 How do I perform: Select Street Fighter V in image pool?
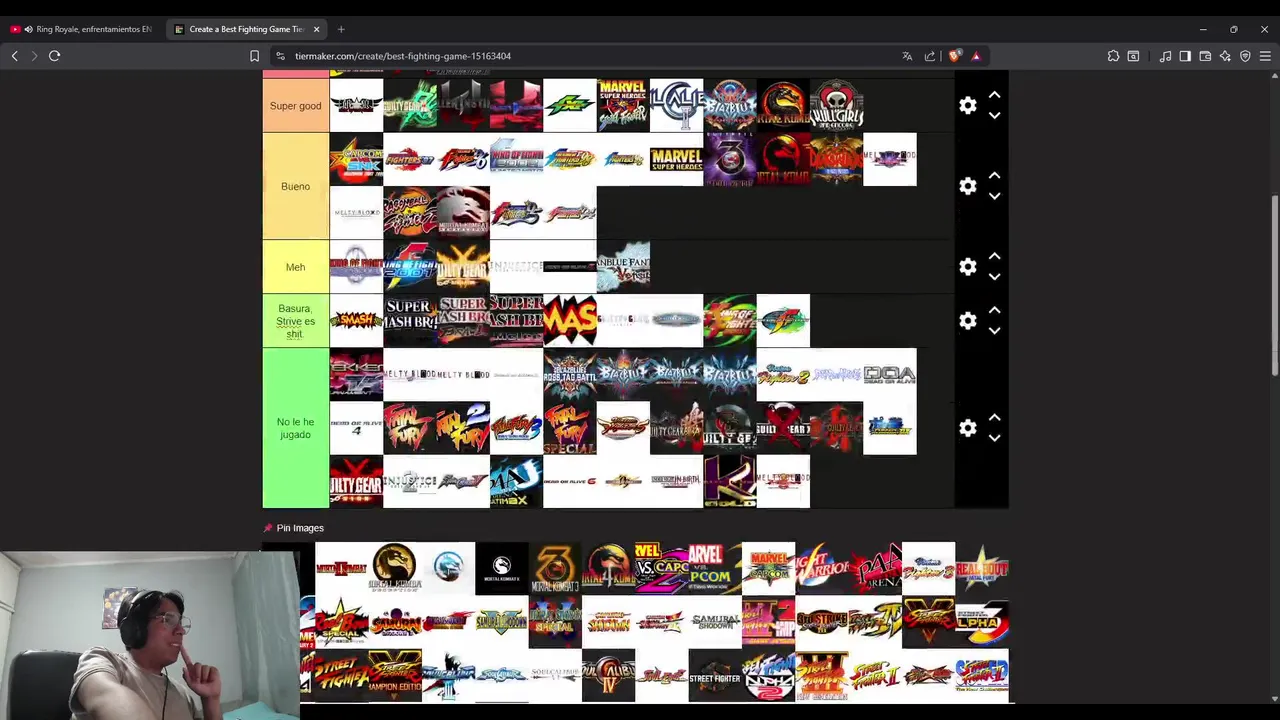pos(928,622)
